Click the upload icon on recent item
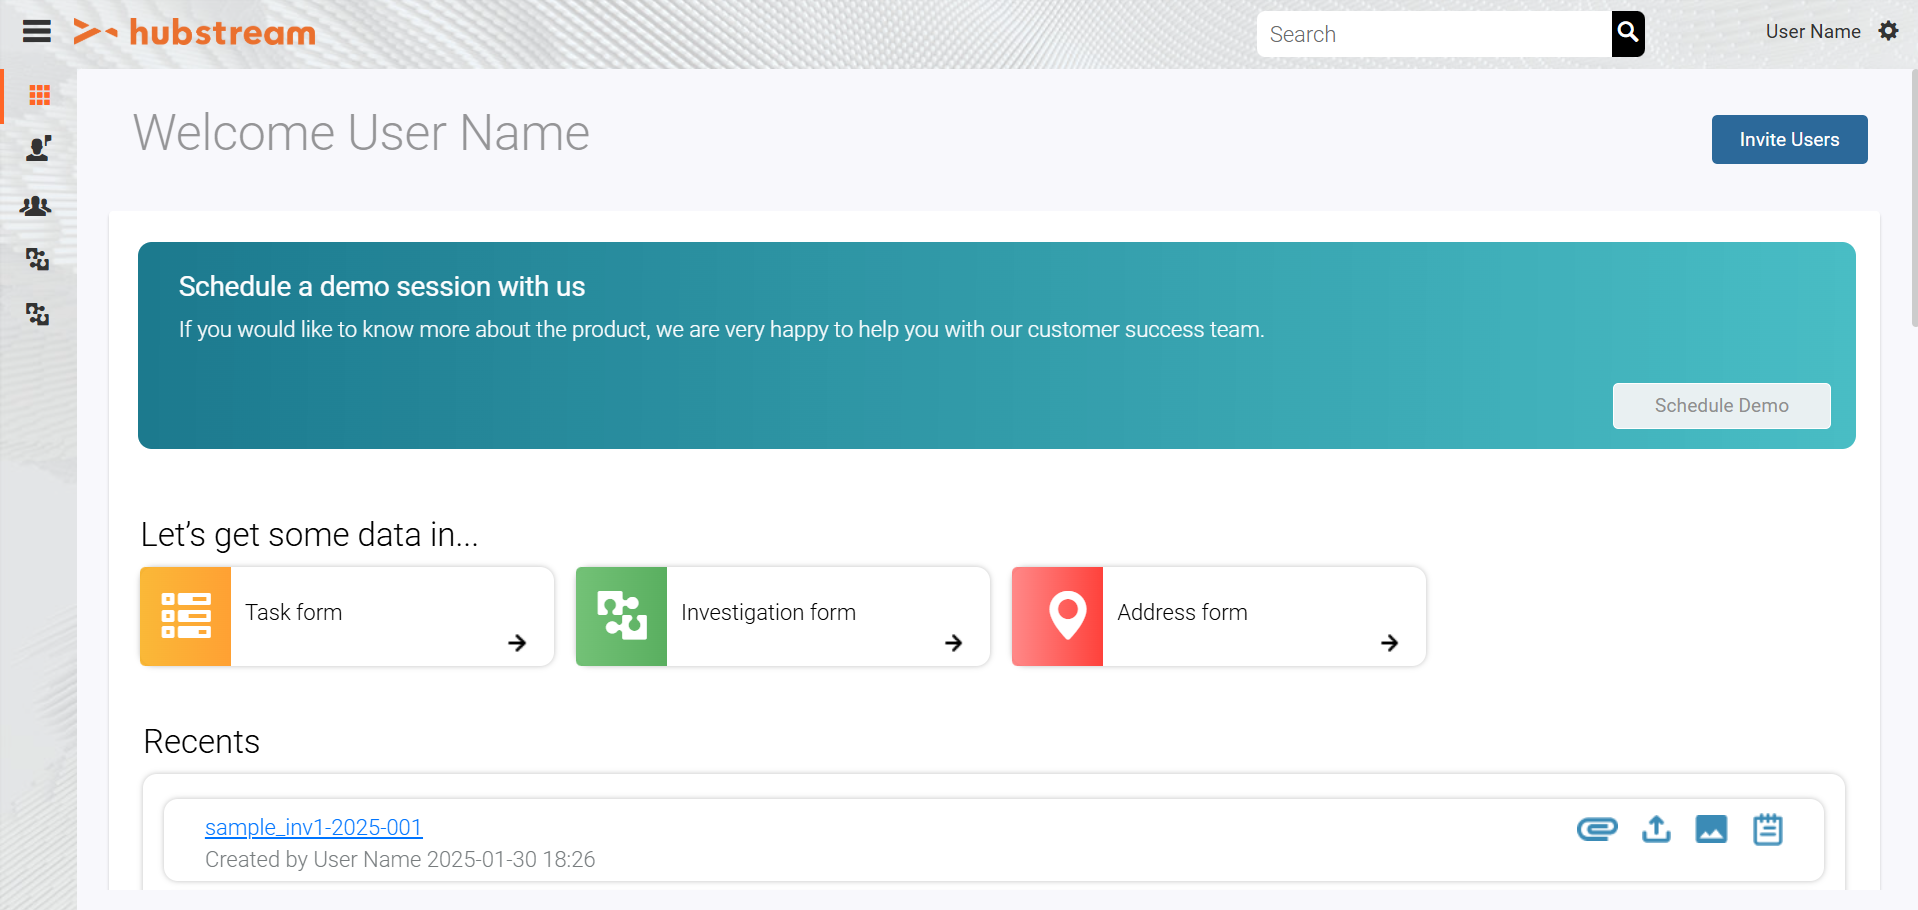Screen dimensions: 1918x910 point(1656,829)
